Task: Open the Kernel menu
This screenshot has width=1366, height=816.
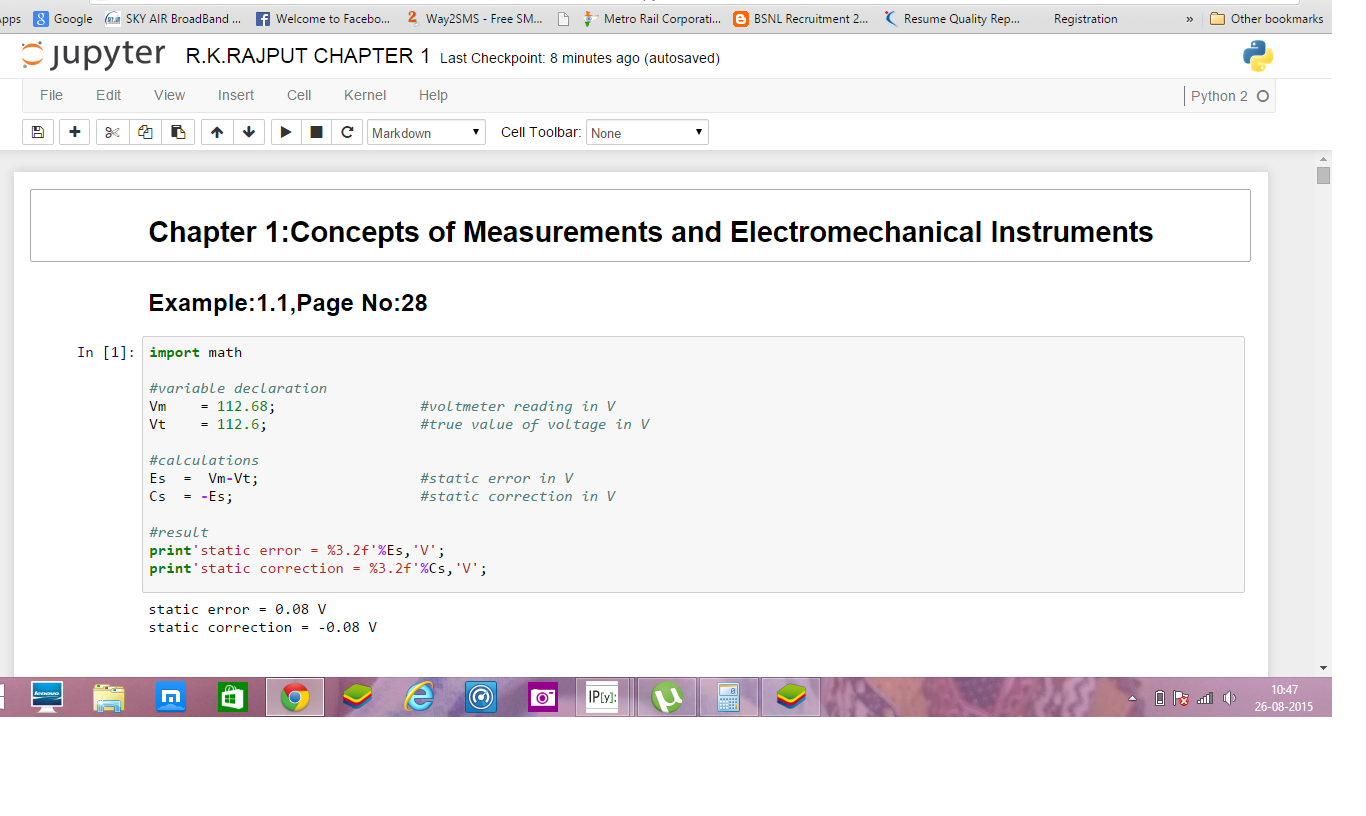Action: pos(364,95)
